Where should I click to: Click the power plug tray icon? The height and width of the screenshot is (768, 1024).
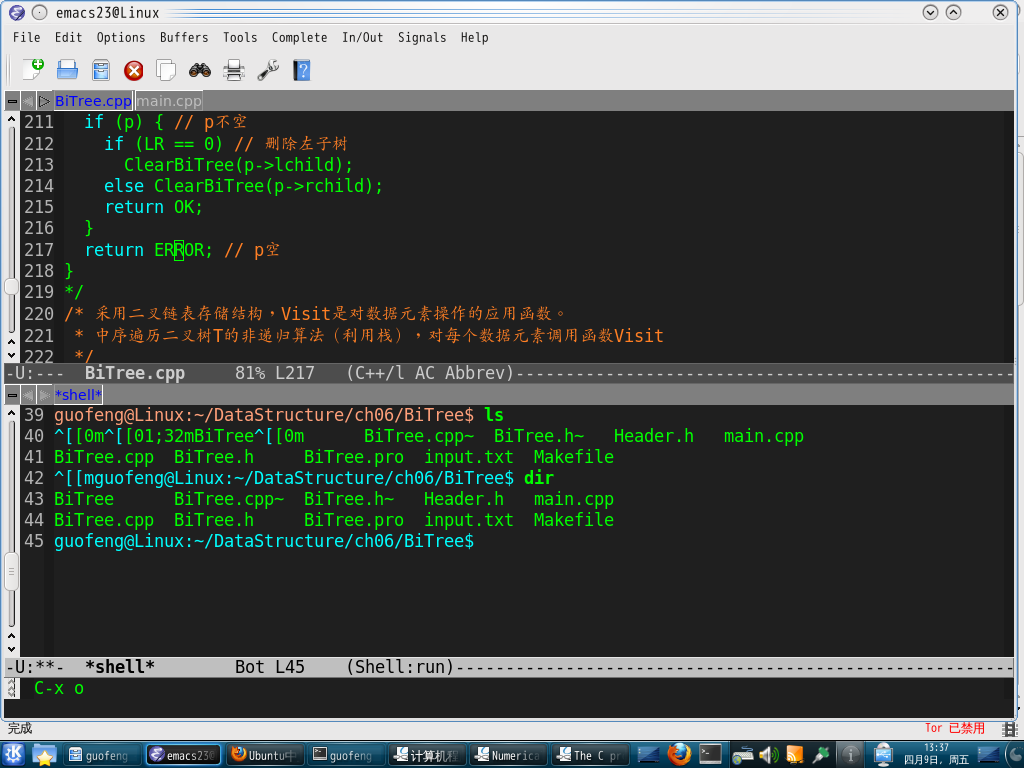click(x=821, y=755)
